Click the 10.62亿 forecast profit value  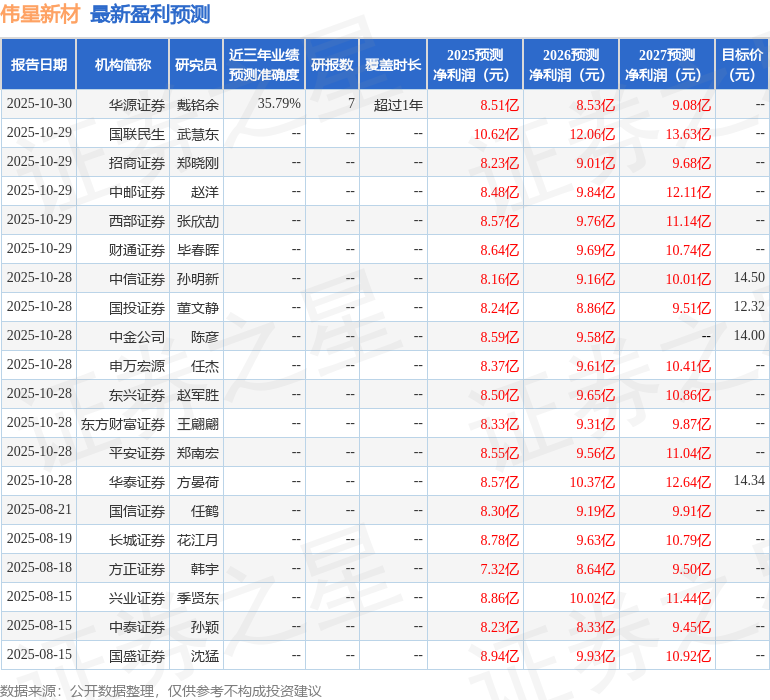[496, 134]
